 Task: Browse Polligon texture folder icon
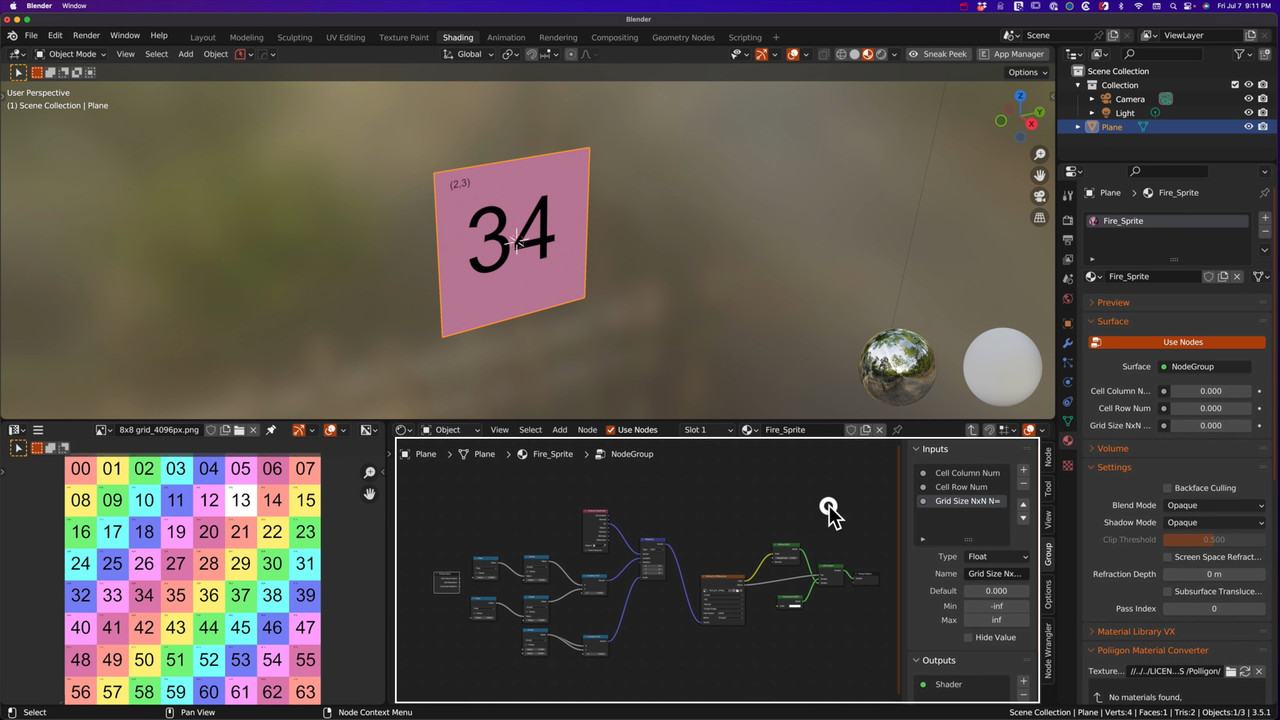pos(1232,671)
